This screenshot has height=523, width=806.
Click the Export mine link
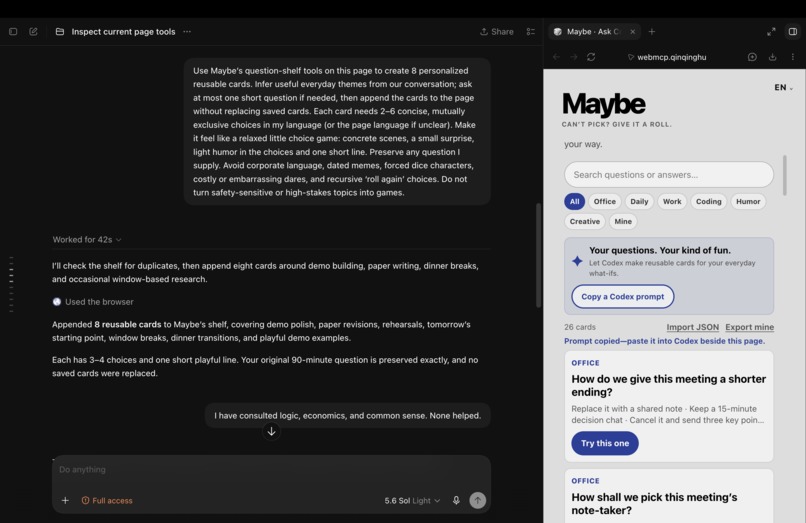click(x=749, y=327)
